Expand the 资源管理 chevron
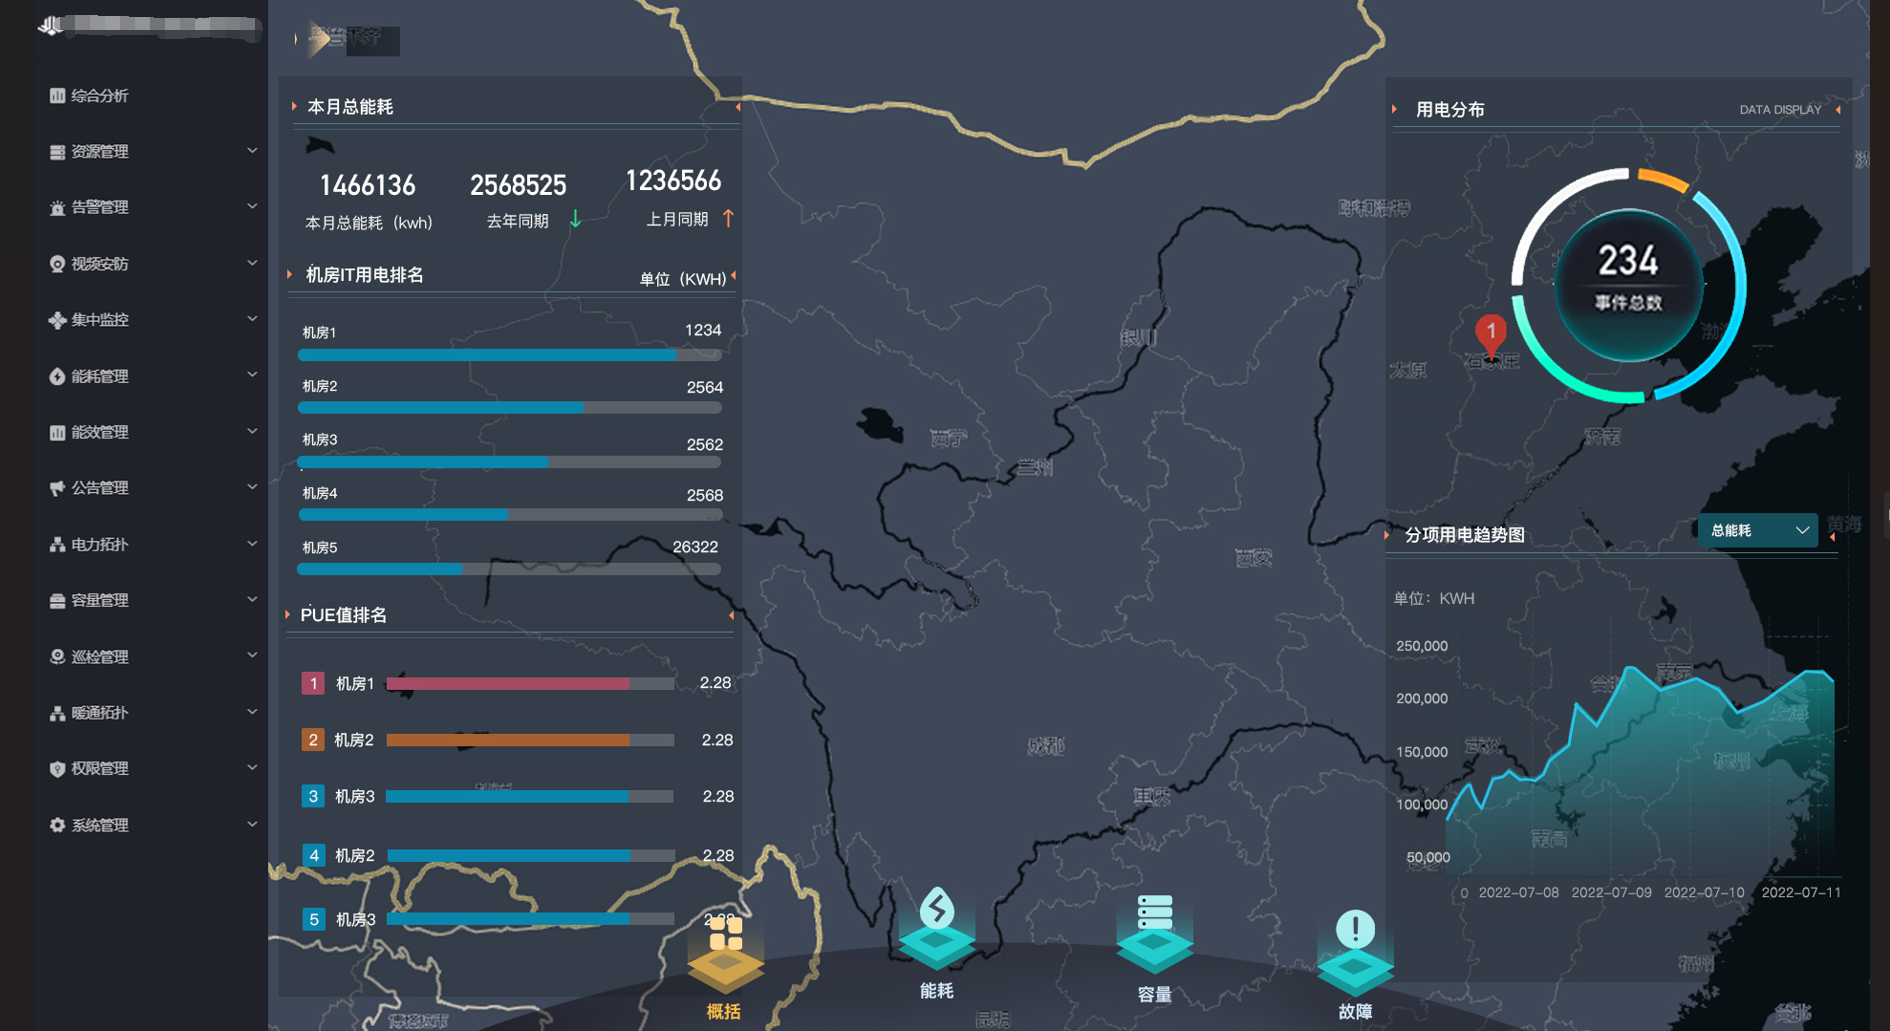The width and height of the screenshot is (1890, 1031). click(252, 151)
